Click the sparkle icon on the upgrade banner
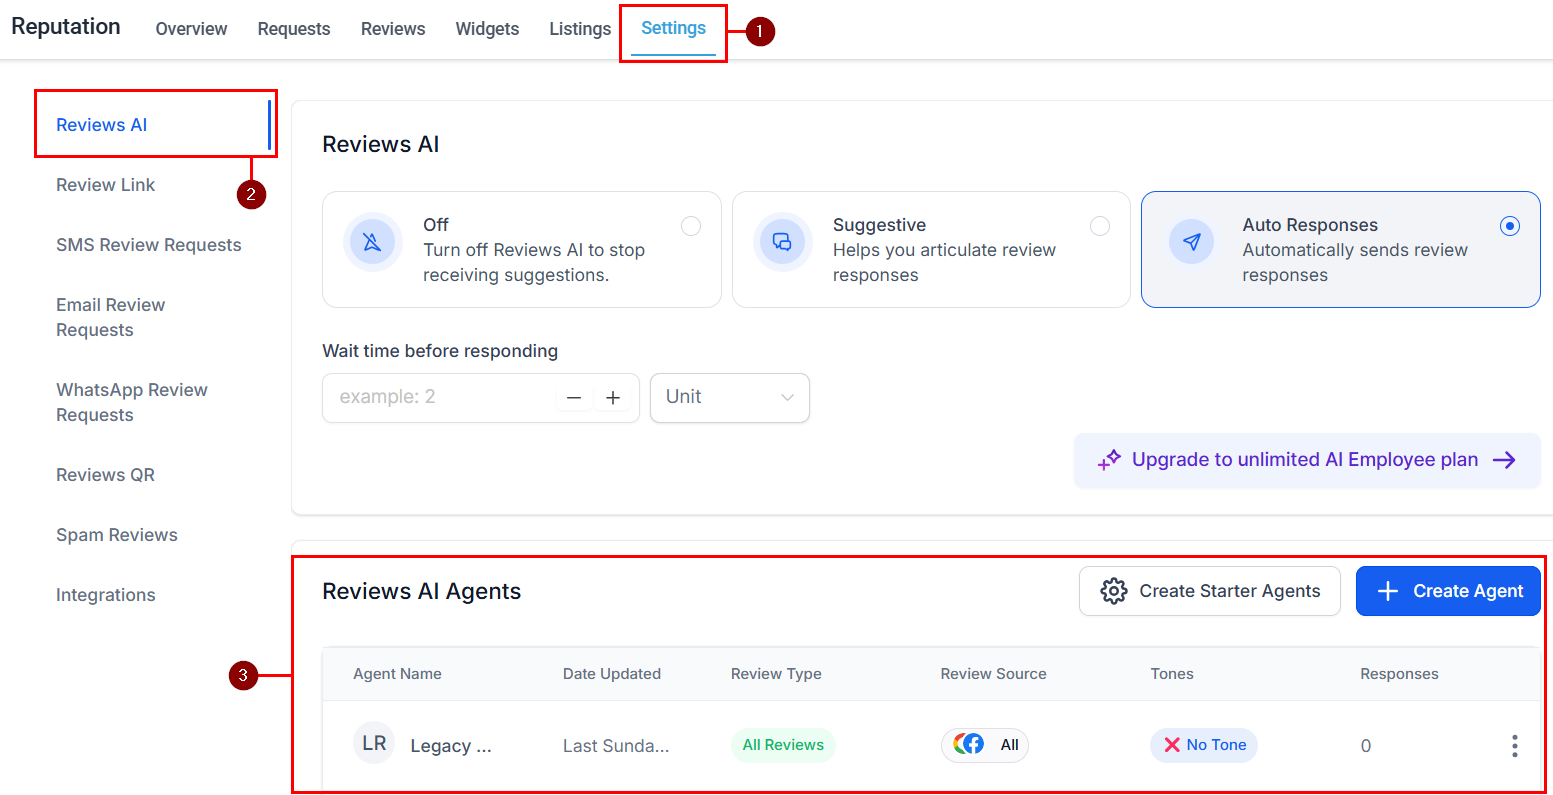Image resolution: width=1553 pixels, height=795 pixels. click(1110, 459)
